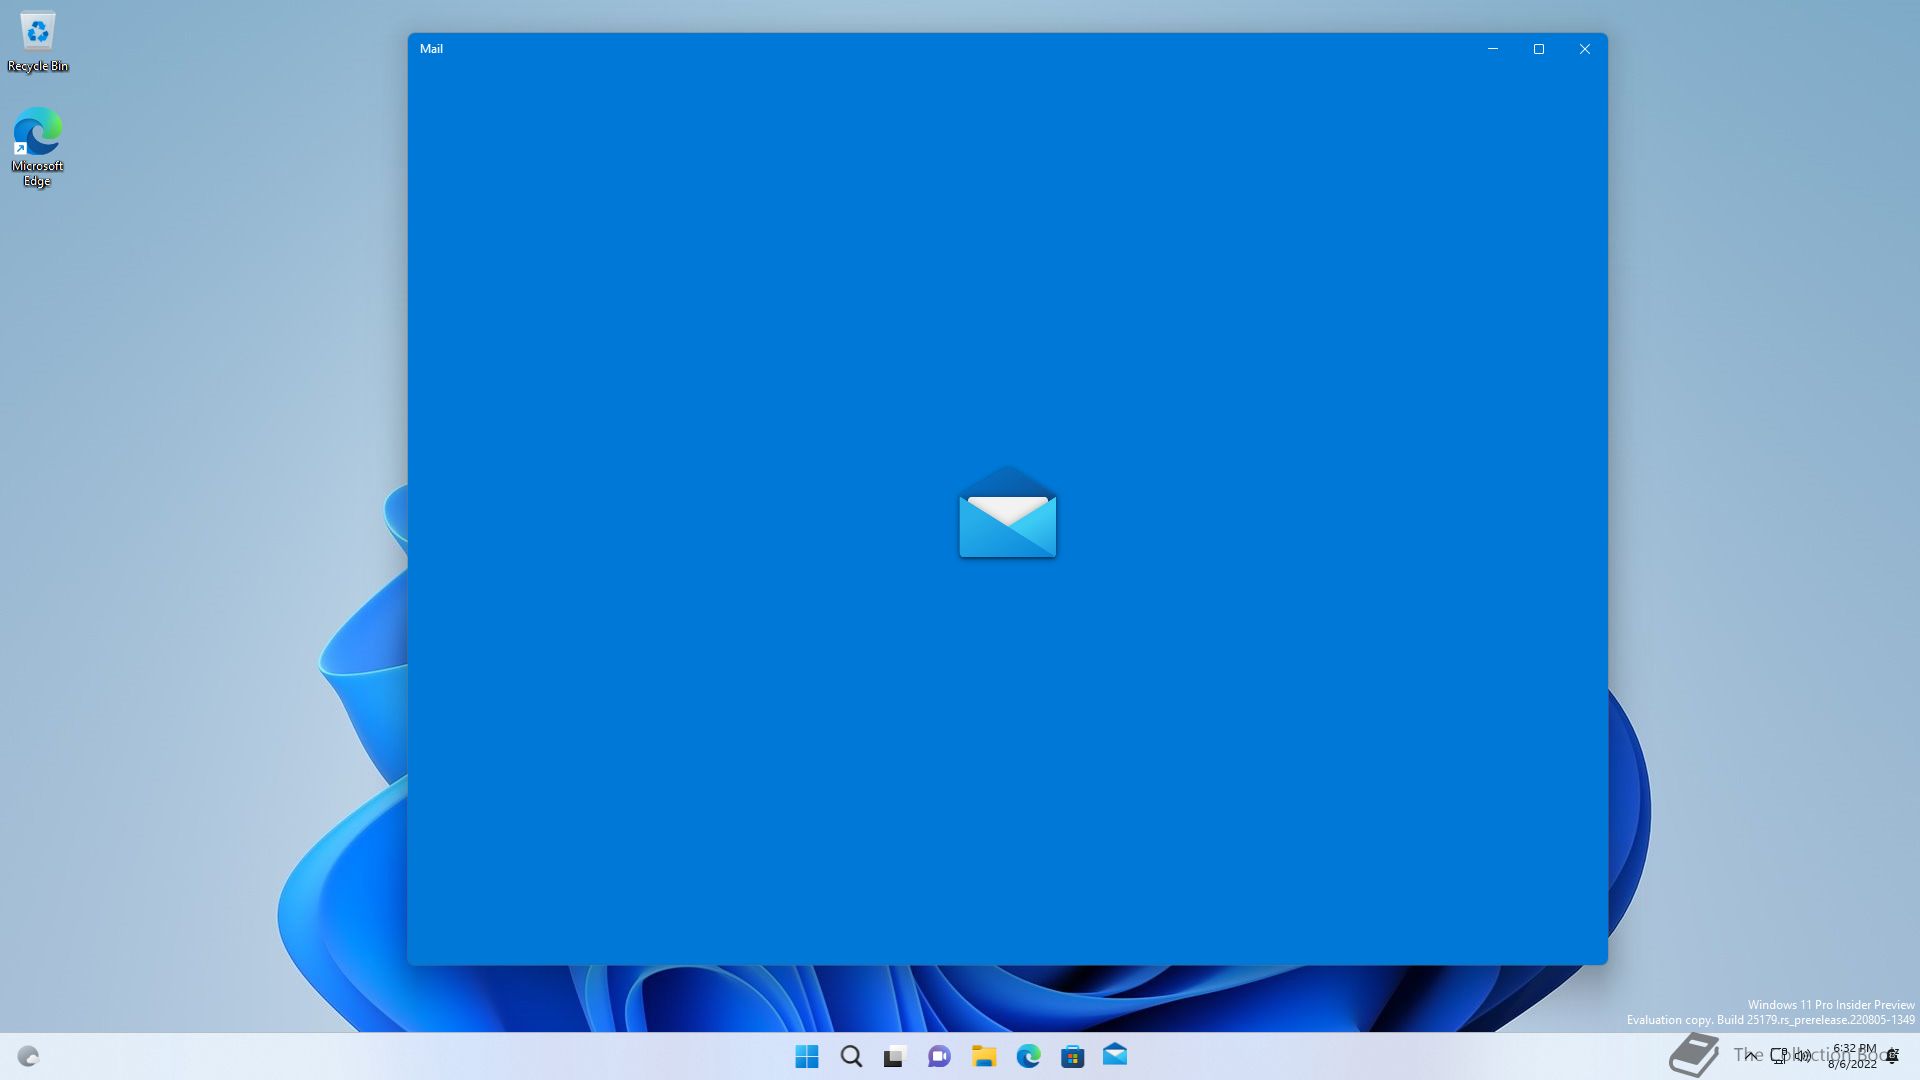Open clock and date 6:32 PM
This screenshot has width=1920, height=1080.
[x=1853, y=1056]
